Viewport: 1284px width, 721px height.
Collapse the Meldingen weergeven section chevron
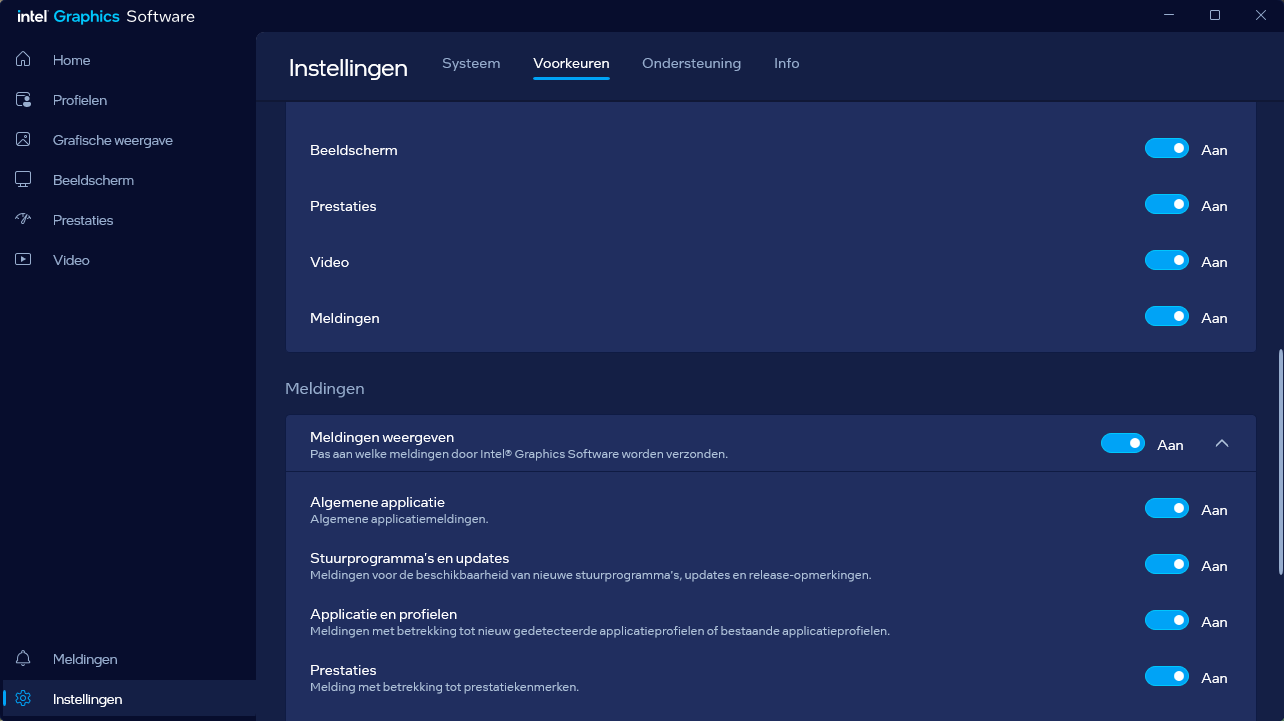pyautogui.click(x=1221, y=444)
